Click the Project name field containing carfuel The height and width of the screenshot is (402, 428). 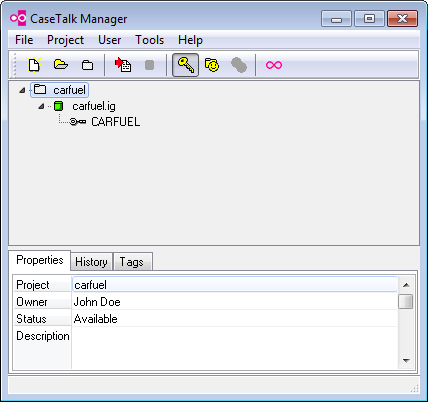pyautogui.click(x=234, y=285)
